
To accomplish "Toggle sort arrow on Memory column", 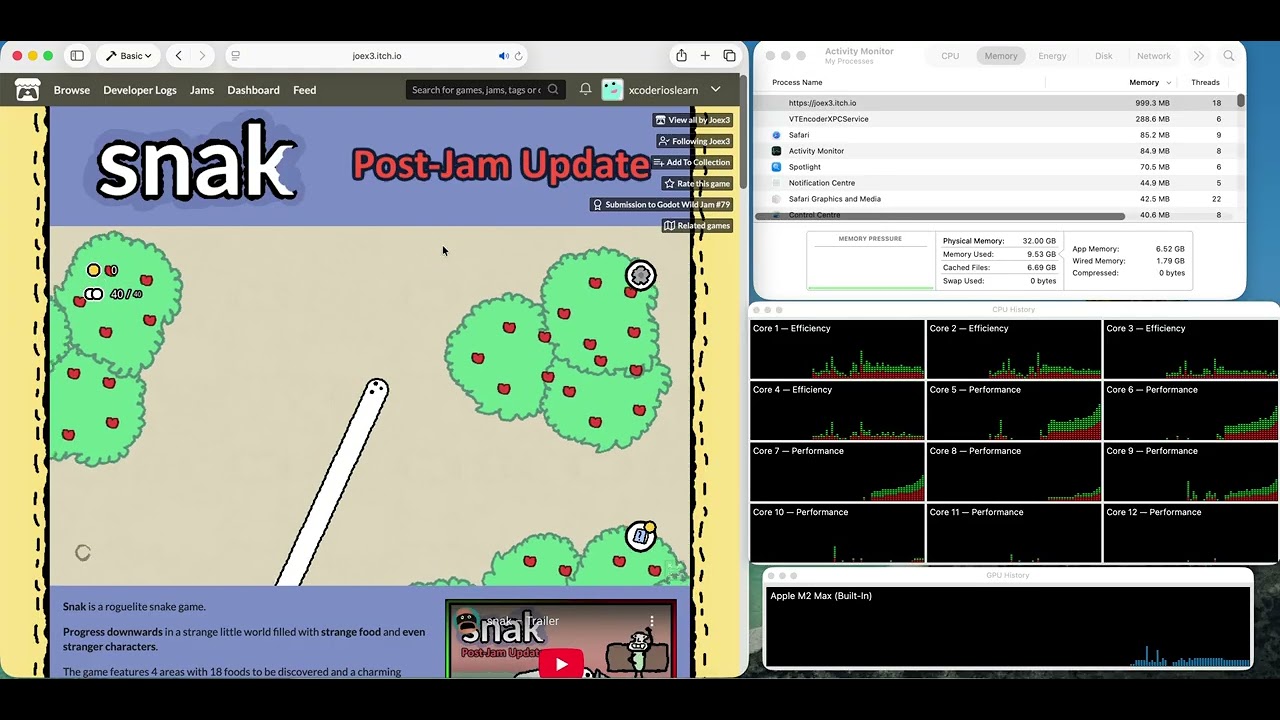I will (x=1167, y=83).
